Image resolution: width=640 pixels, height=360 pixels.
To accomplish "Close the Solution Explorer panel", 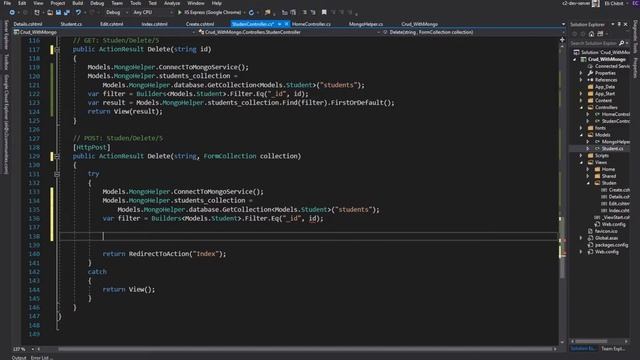I will point(626,24).
